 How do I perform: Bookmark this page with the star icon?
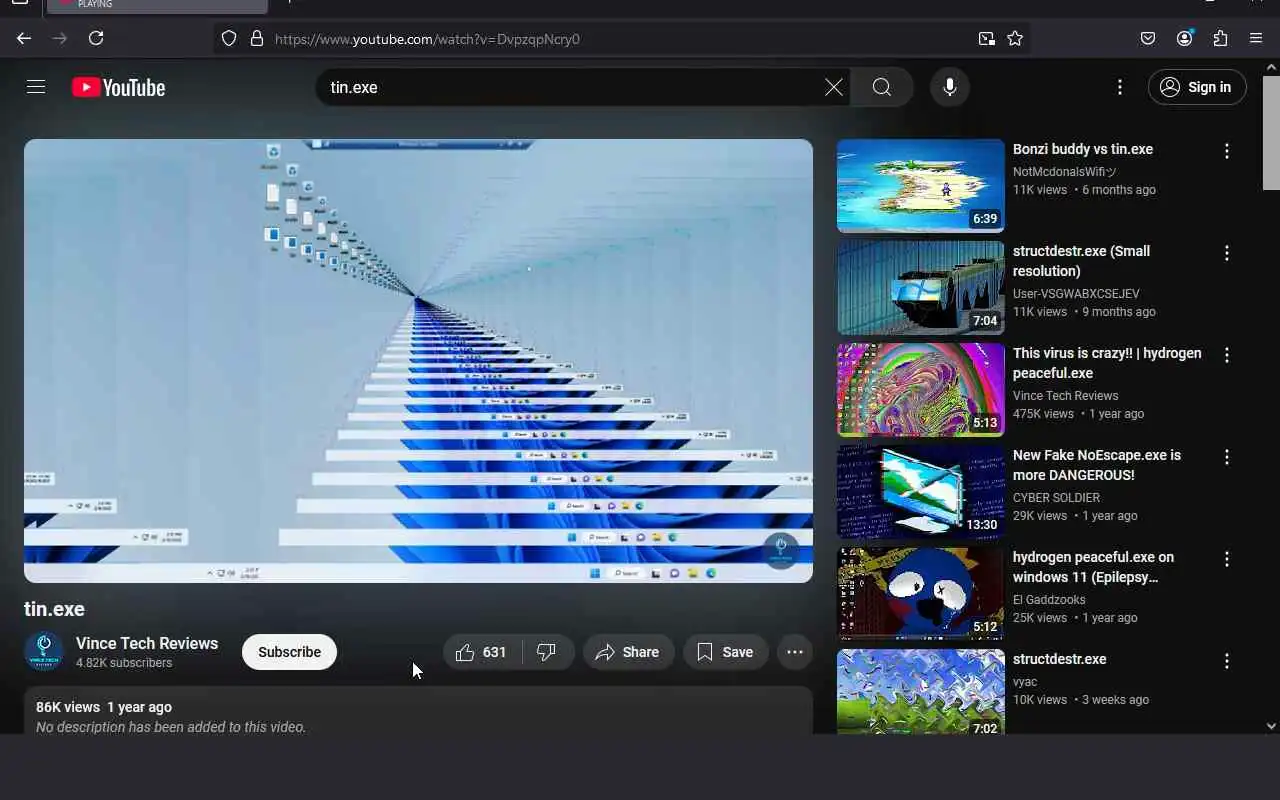[1015, 38]
